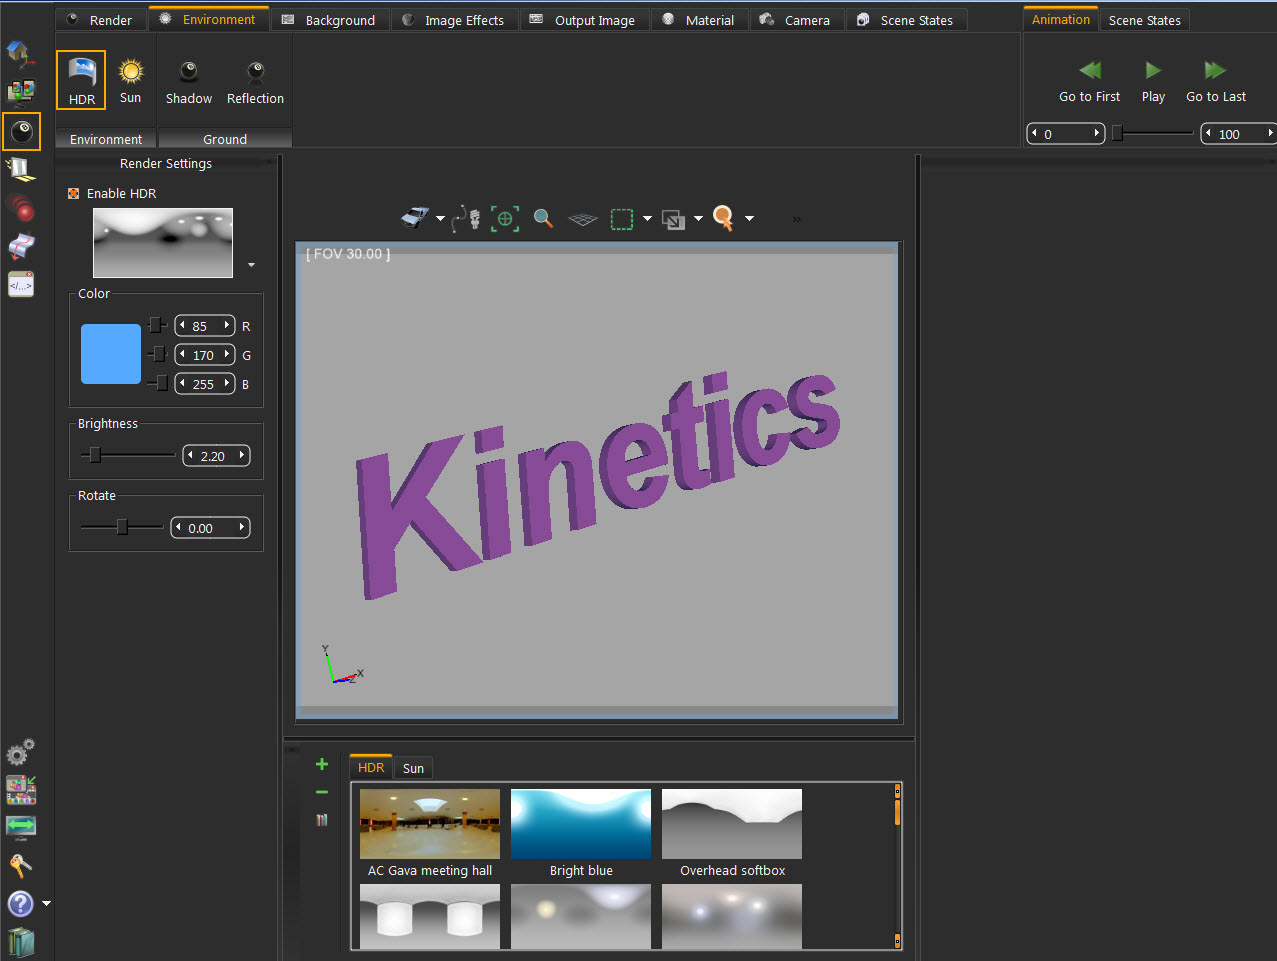This screenshot has height=961, width=1277.
Task: Click the animation frame slider handle
Action: [1118, 133]
